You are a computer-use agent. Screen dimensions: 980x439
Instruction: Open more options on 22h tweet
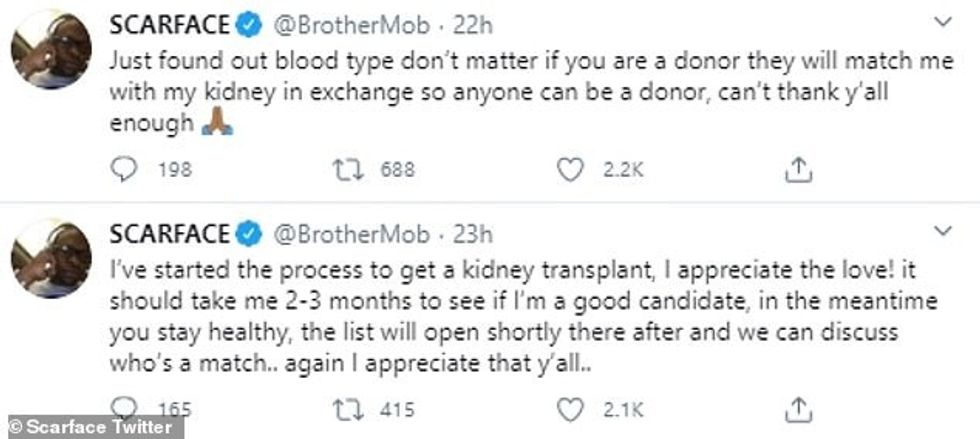(942, 21)
